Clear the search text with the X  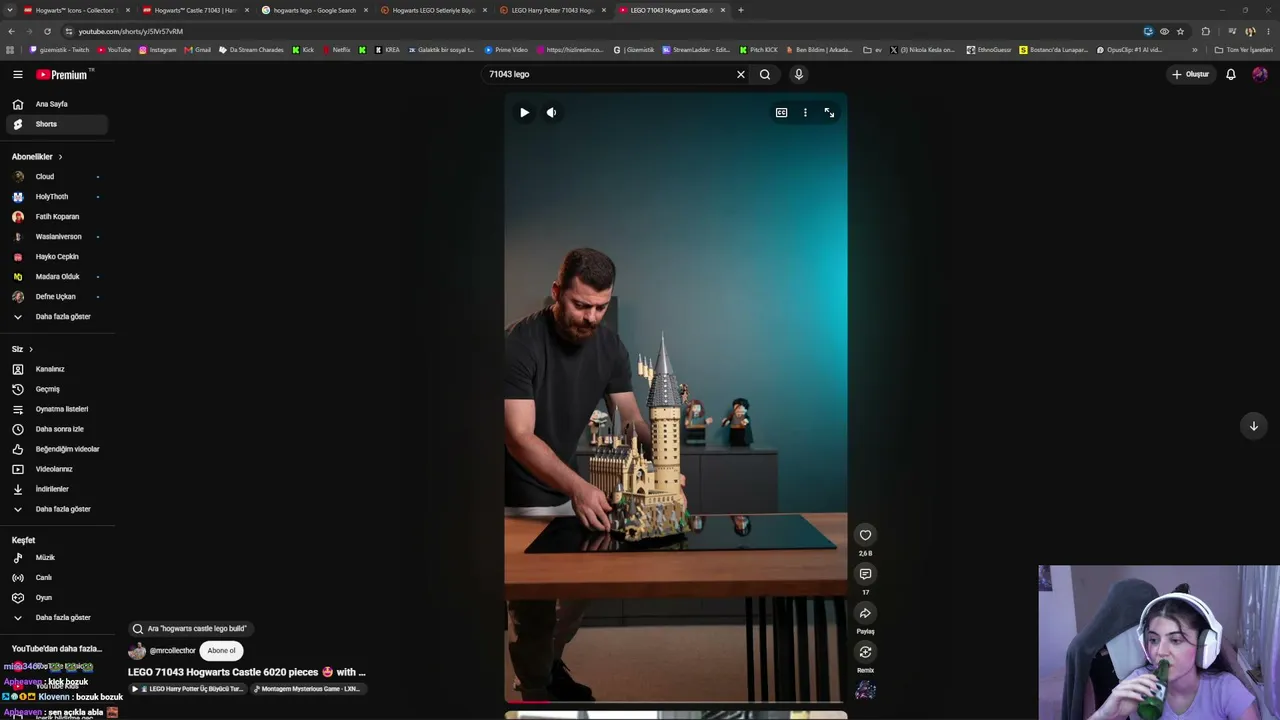pos(741,74)
